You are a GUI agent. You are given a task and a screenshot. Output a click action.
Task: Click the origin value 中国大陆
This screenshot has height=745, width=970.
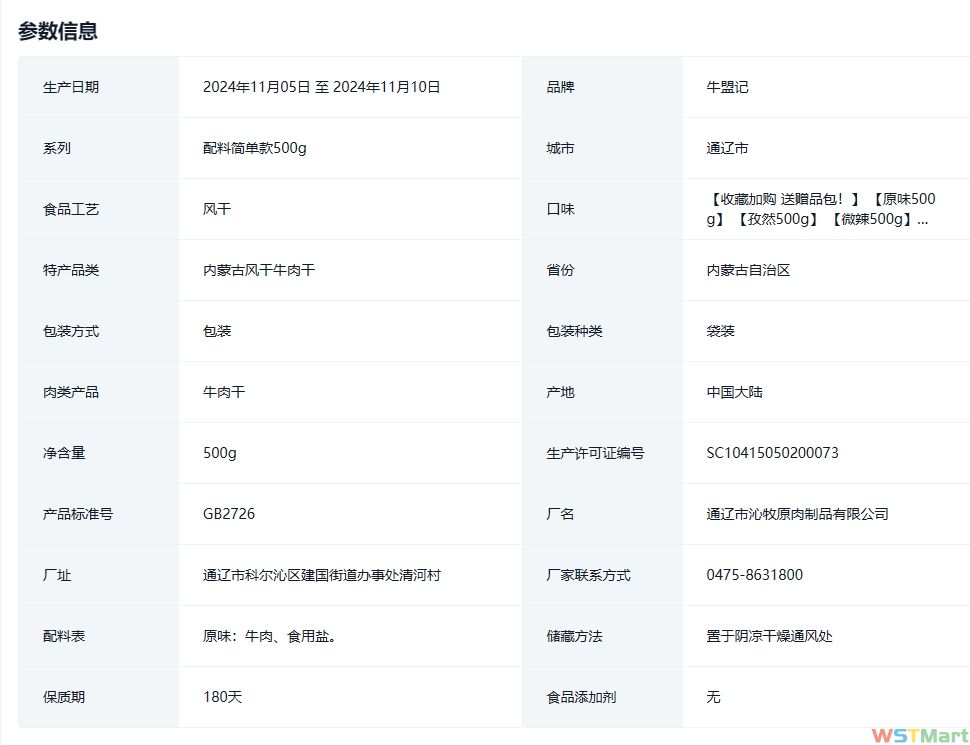[x=734, y=392]
